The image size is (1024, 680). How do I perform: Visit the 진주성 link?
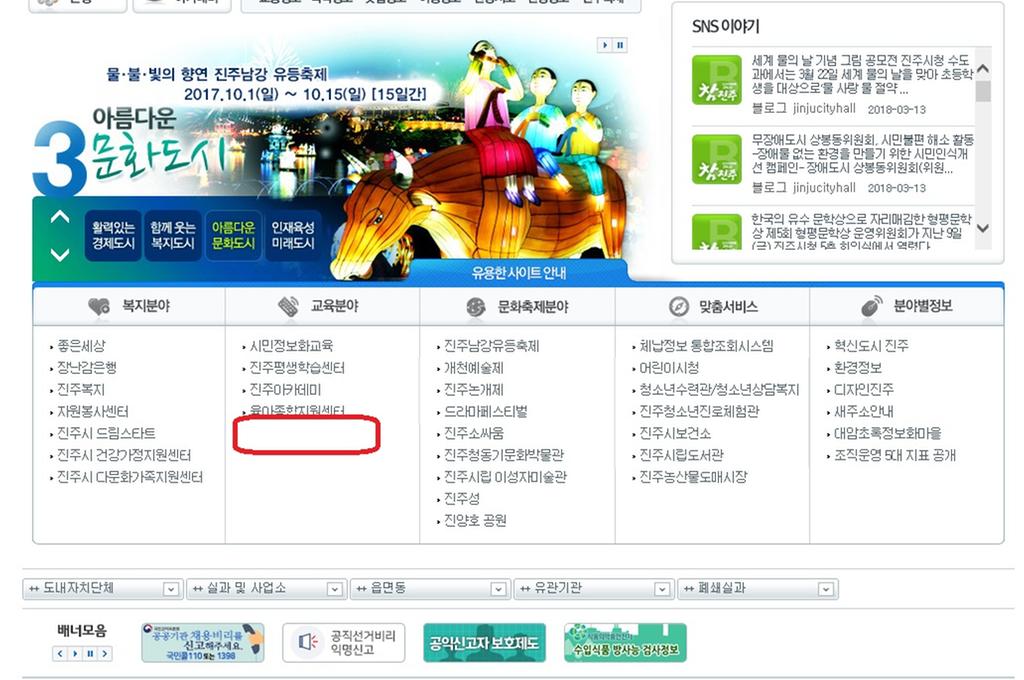(x=462, y=498)
